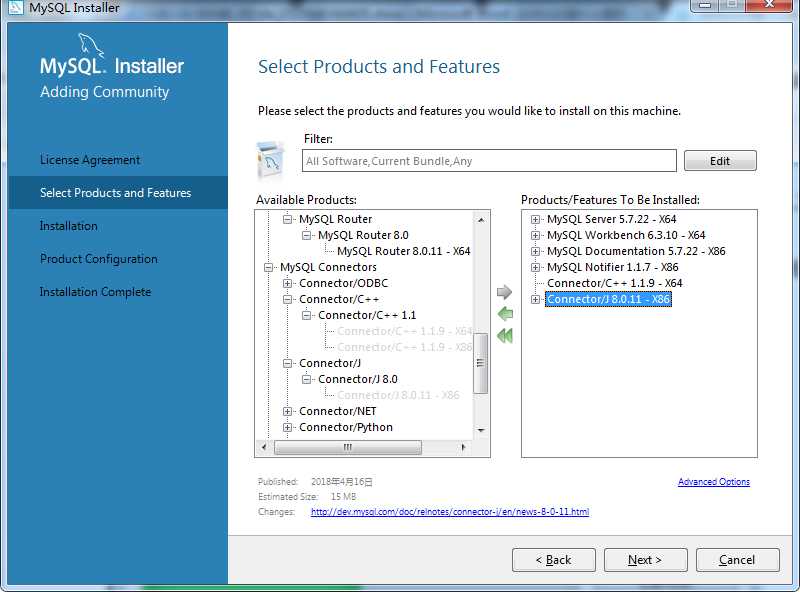Go to License Agreement step
The width and height of the screenshot is (800, 592).
pos(90,160)
